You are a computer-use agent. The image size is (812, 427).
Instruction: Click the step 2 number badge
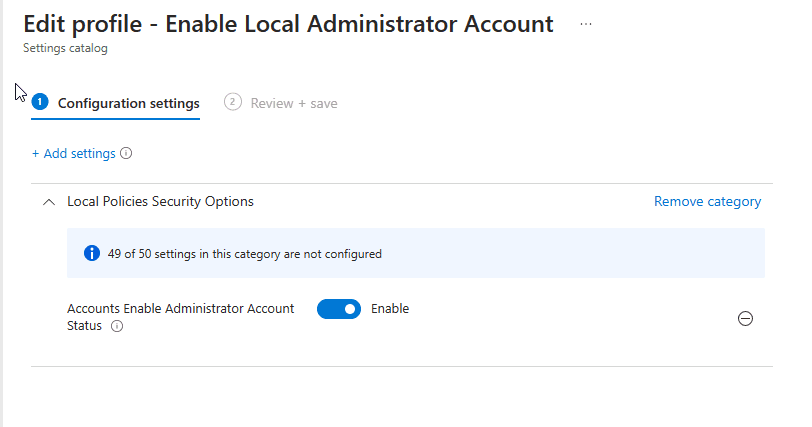pyautogui.click(x=233, y=102)
